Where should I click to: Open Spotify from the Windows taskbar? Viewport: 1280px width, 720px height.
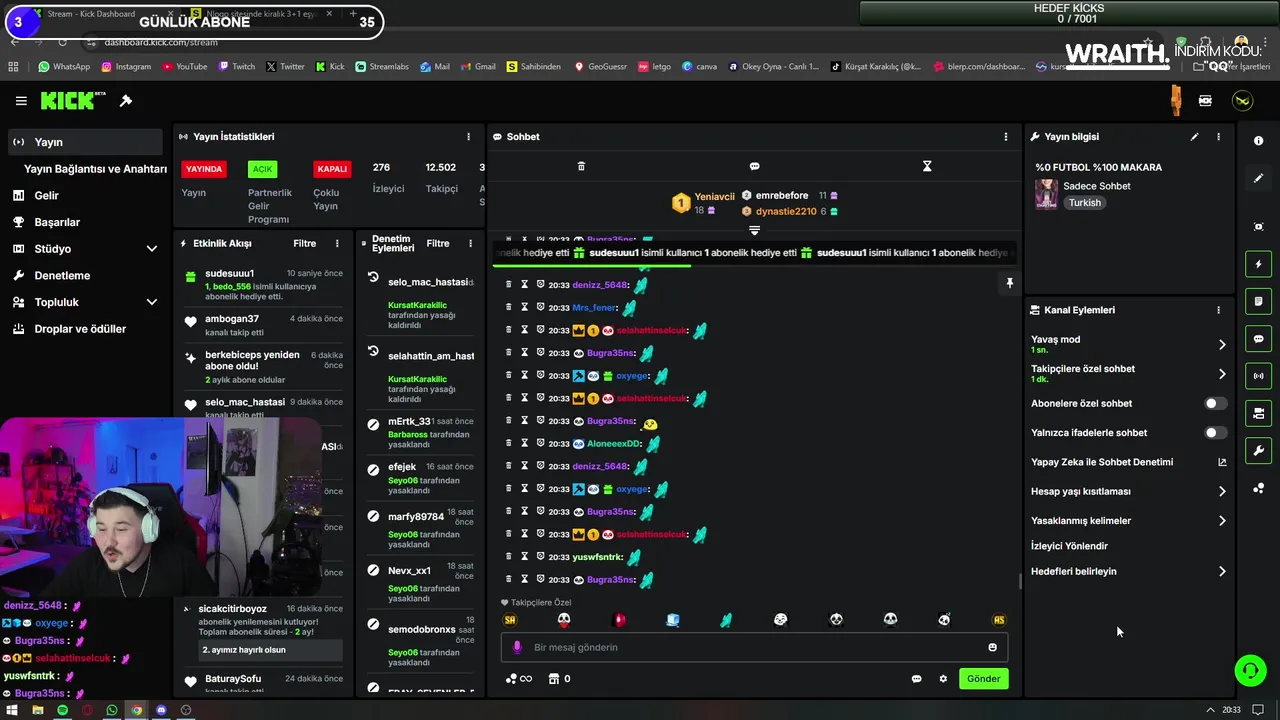click(x=62, y=710)
